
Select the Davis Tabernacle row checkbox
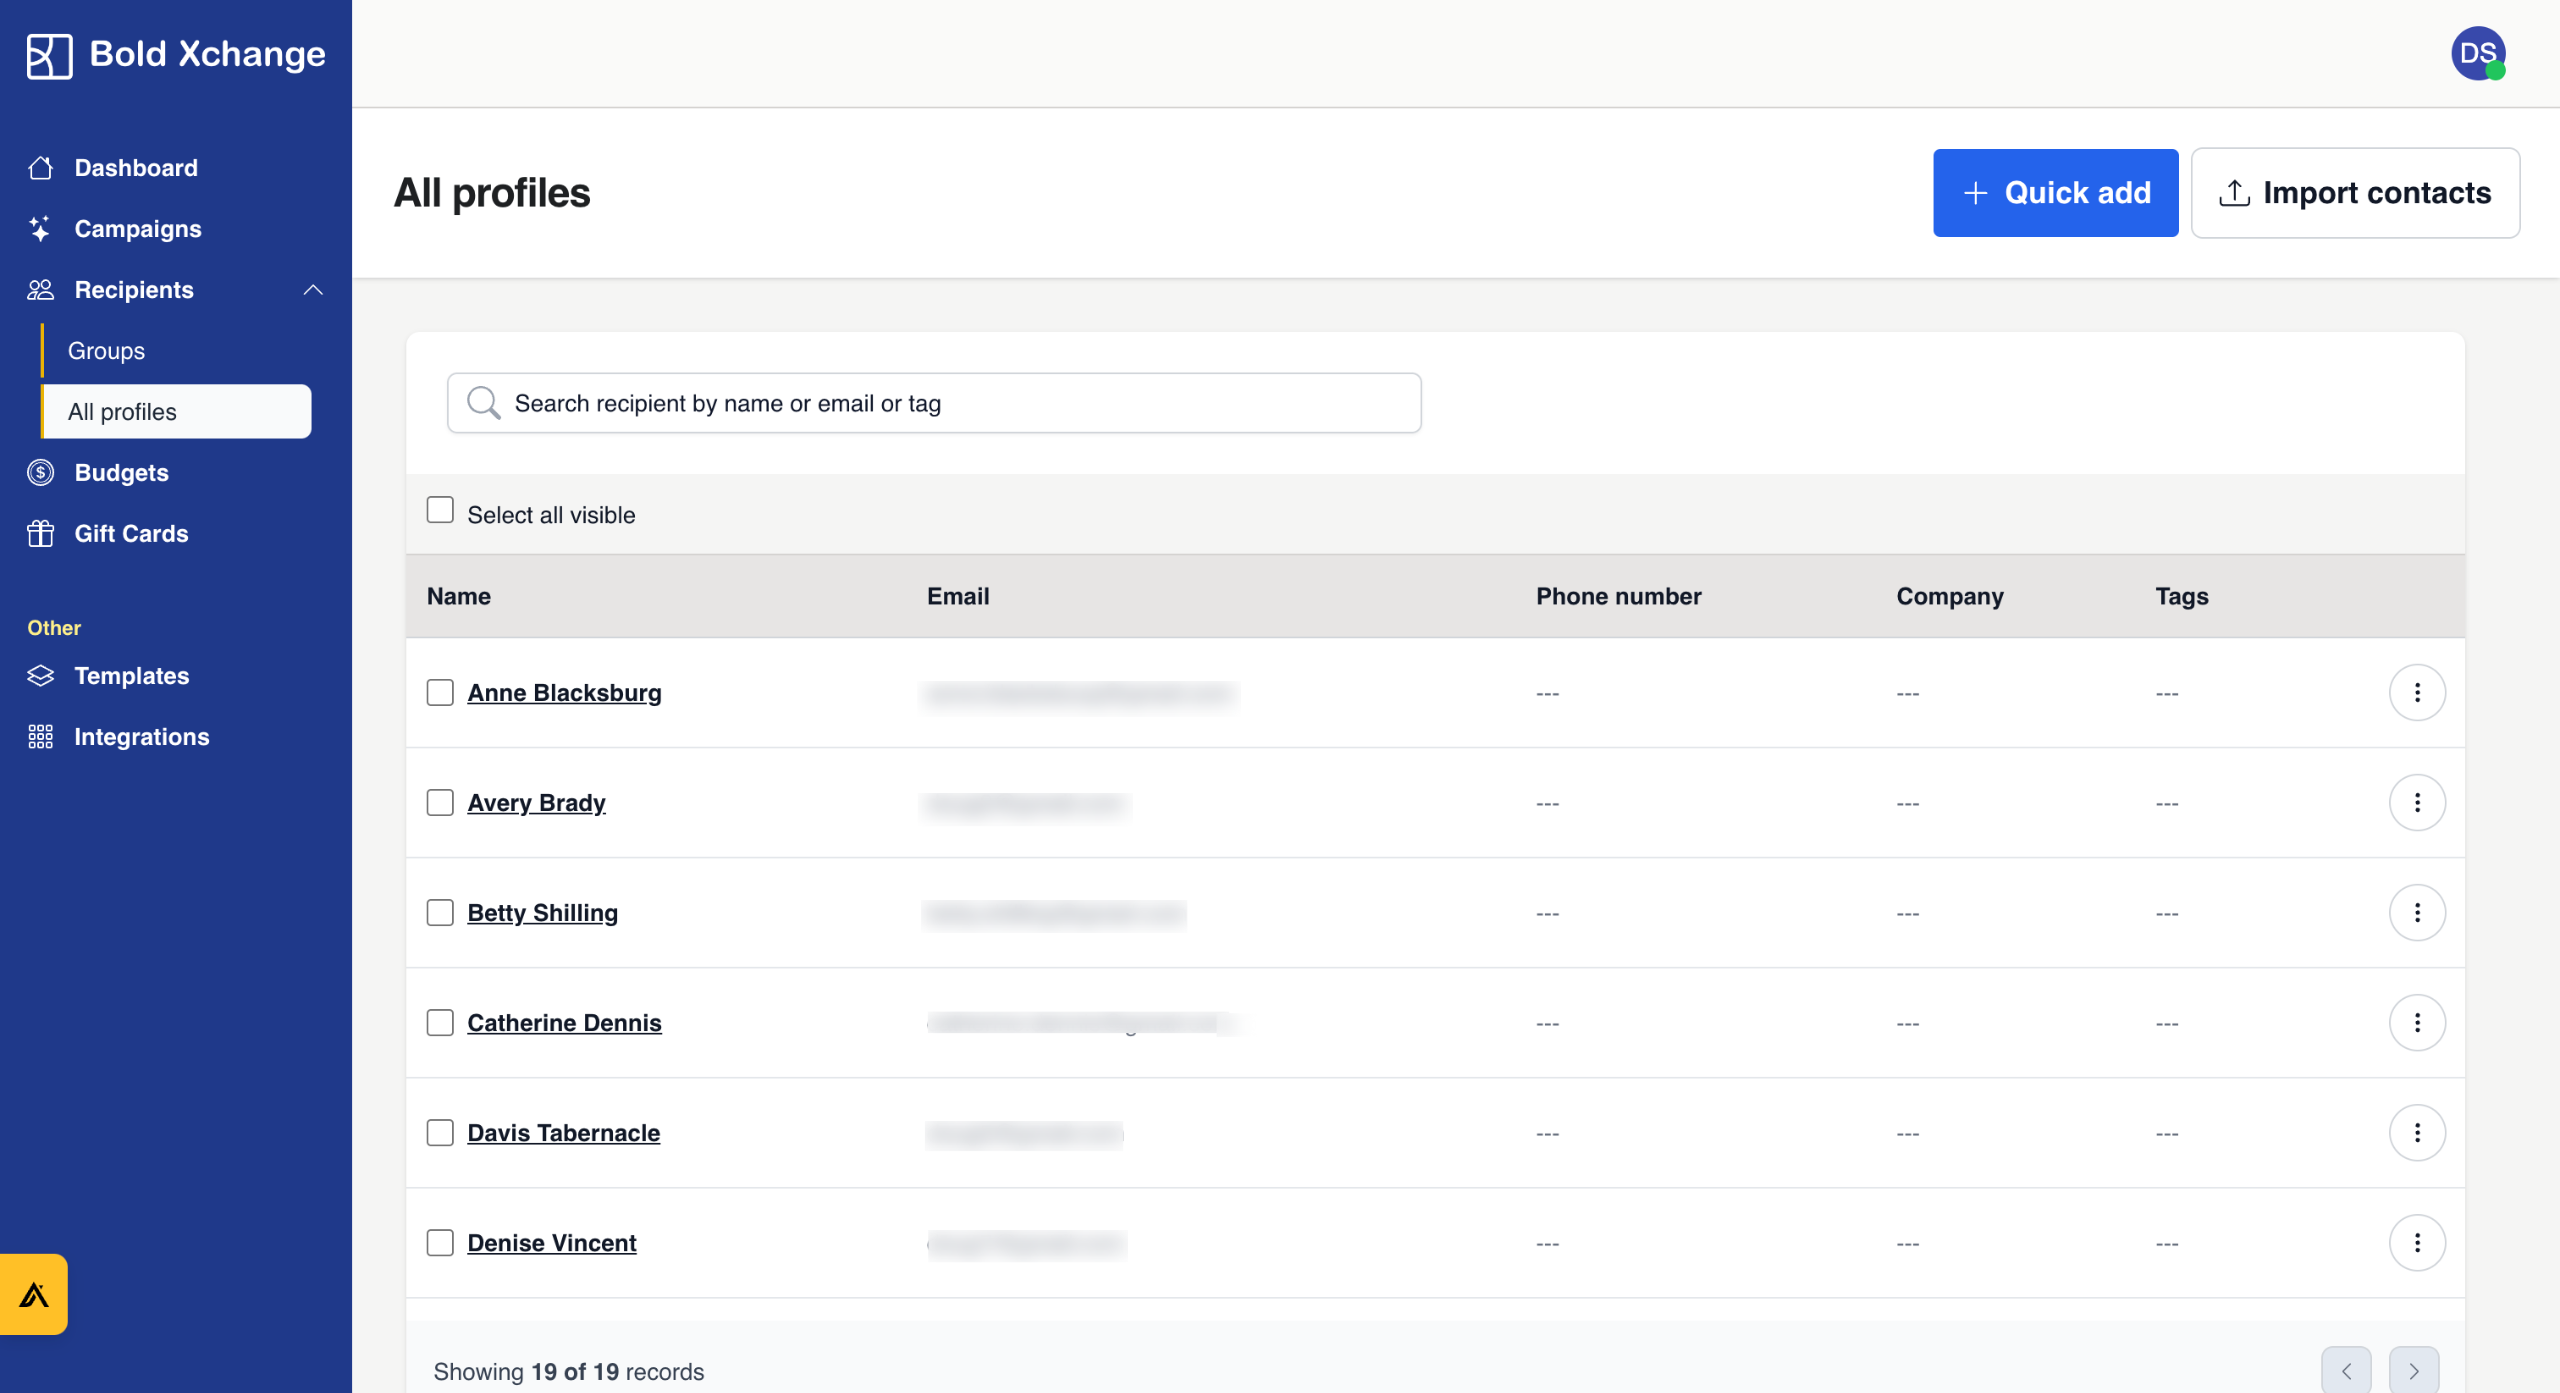pos(440,1132)
